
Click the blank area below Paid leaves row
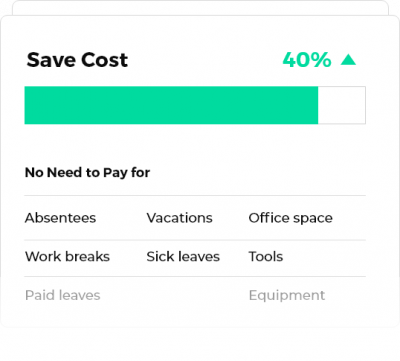pos(200,316)
